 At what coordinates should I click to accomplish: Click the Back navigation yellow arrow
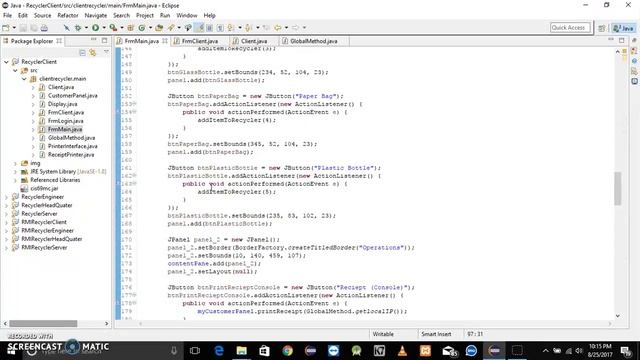point(278,28)
